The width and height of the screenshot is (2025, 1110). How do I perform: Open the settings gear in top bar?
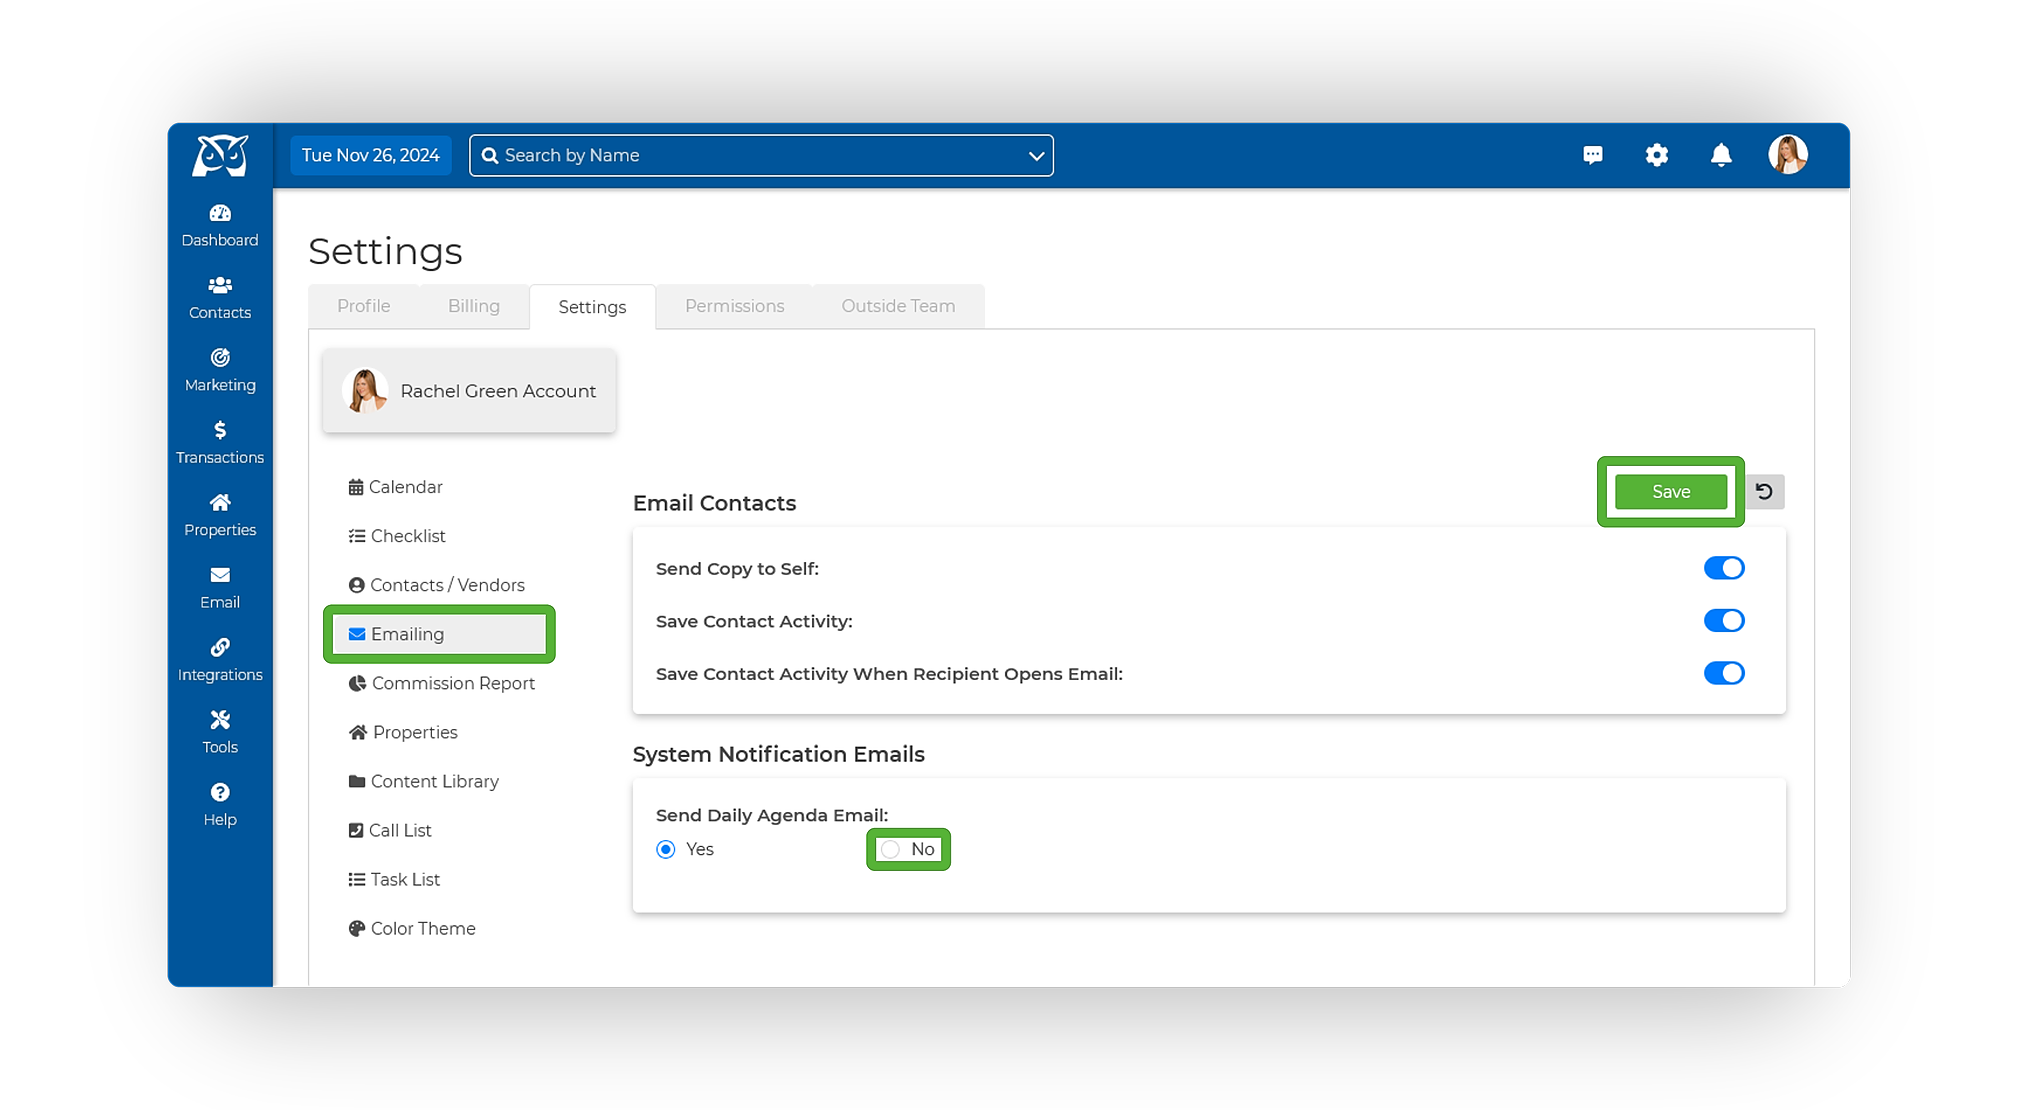[1657, 155]
